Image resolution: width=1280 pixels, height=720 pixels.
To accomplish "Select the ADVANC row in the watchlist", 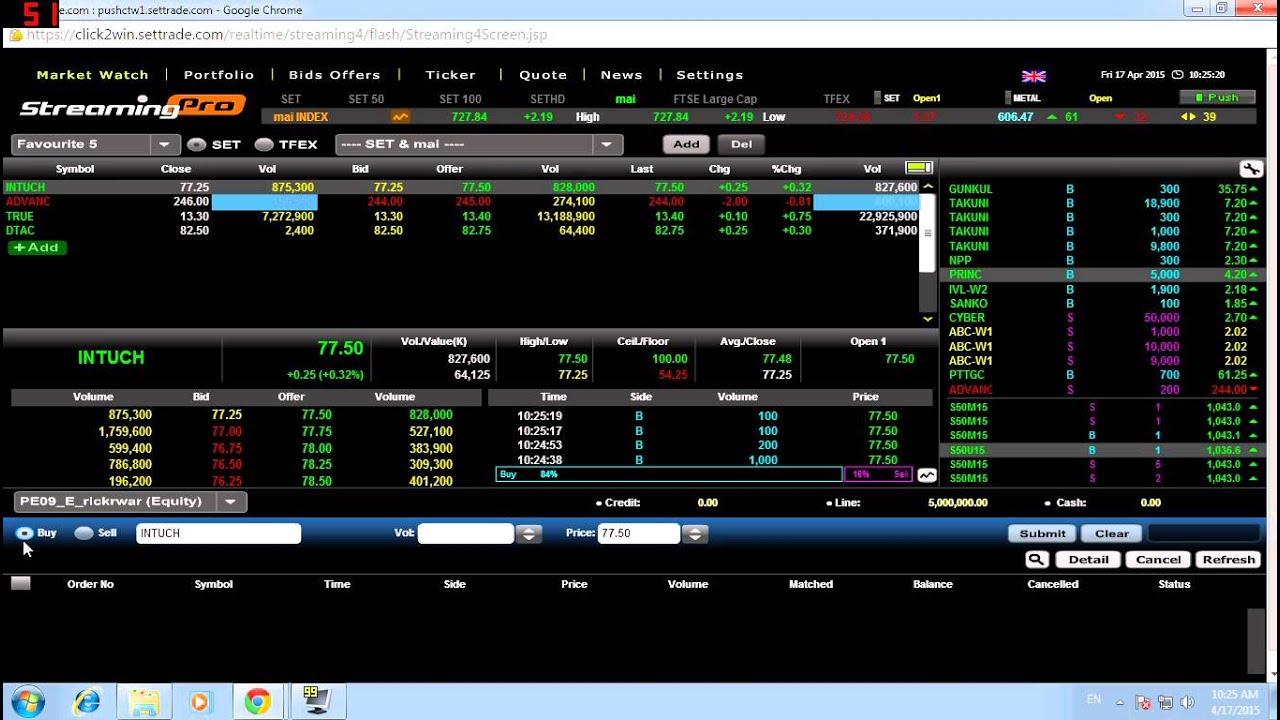I will pyautogui.click(x=462, y=202).
